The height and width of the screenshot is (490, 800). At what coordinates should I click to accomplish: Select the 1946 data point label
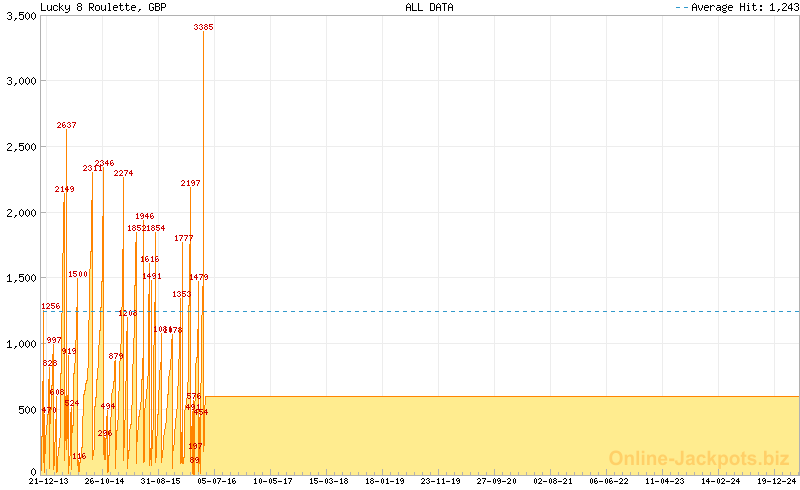coord(144,216)
